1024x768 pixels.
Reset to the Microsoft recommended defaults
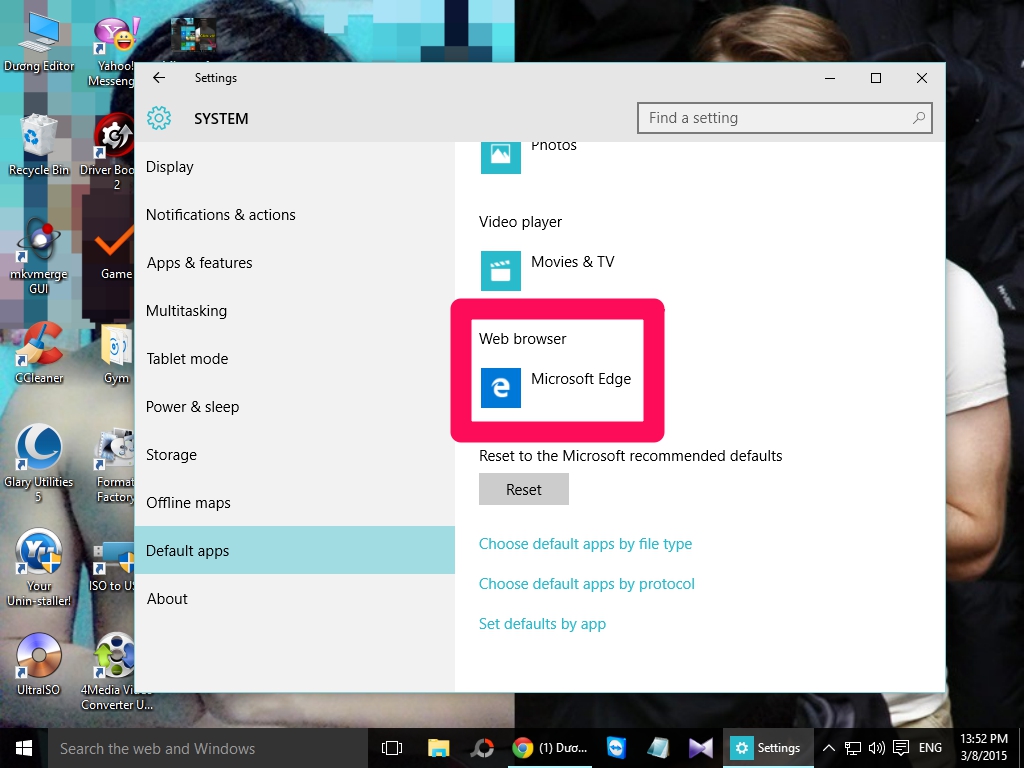click(523, 489)
